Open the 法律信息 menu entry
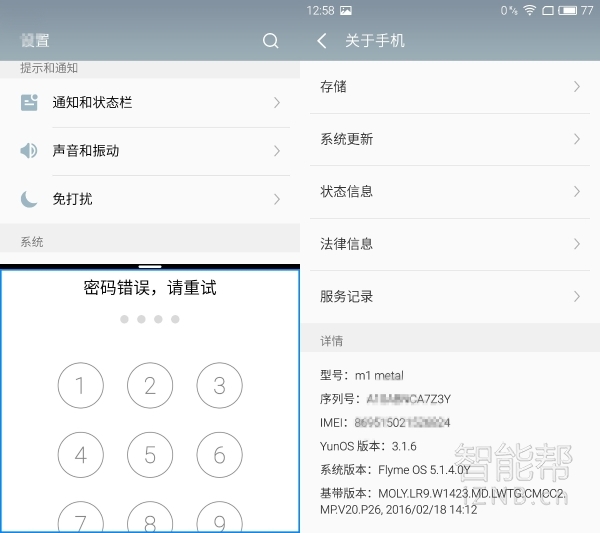This screenshot has width=600, height=533. click(449, 244)
